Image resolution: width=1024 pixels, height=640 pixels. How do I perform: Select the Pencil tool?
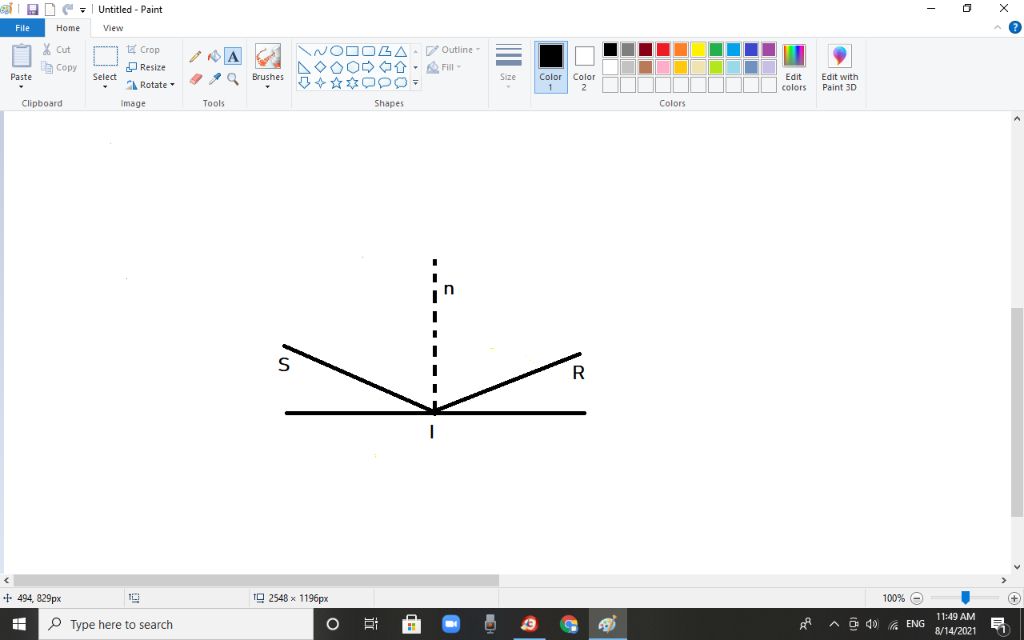click(195, 57)
